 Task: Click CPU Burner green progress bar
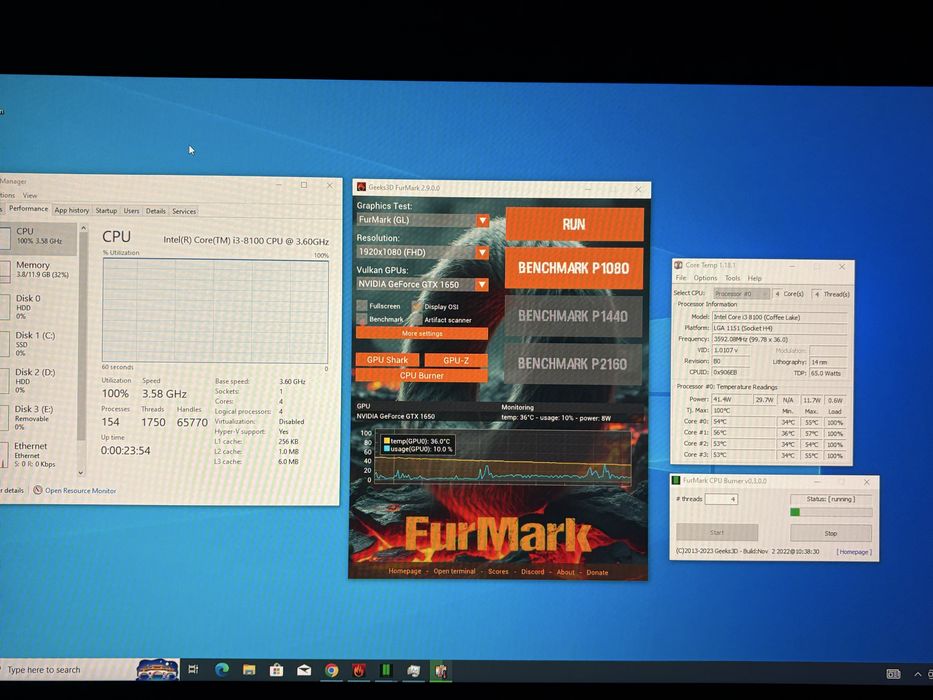(x=831, y=512)
